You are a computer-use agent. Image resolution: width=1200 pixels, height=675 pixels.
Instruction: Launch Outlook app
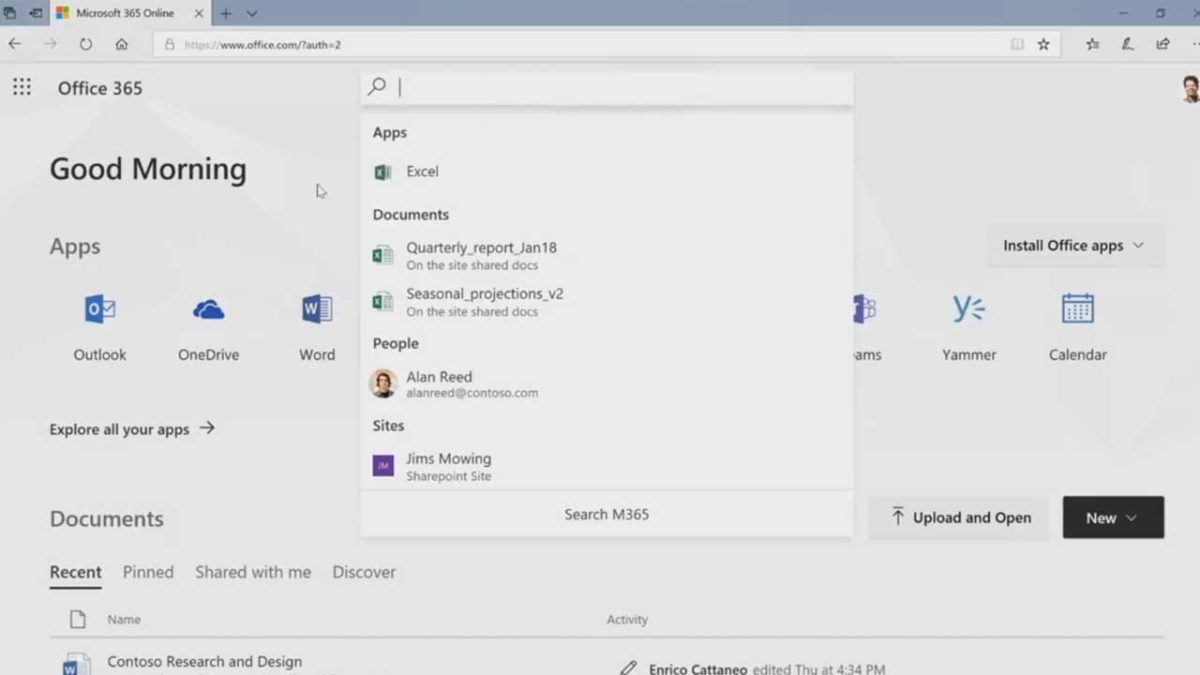[x=100, y=327]
